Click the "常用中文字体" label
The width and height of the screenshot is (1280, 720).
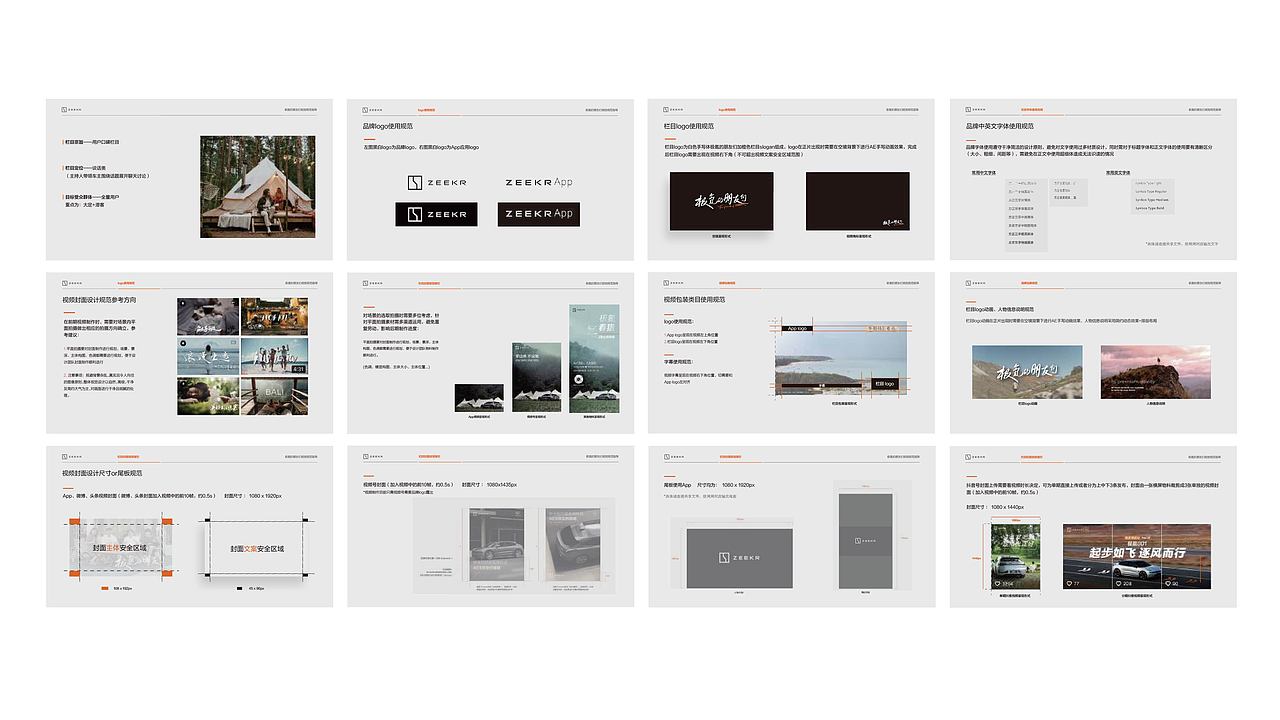983,172
